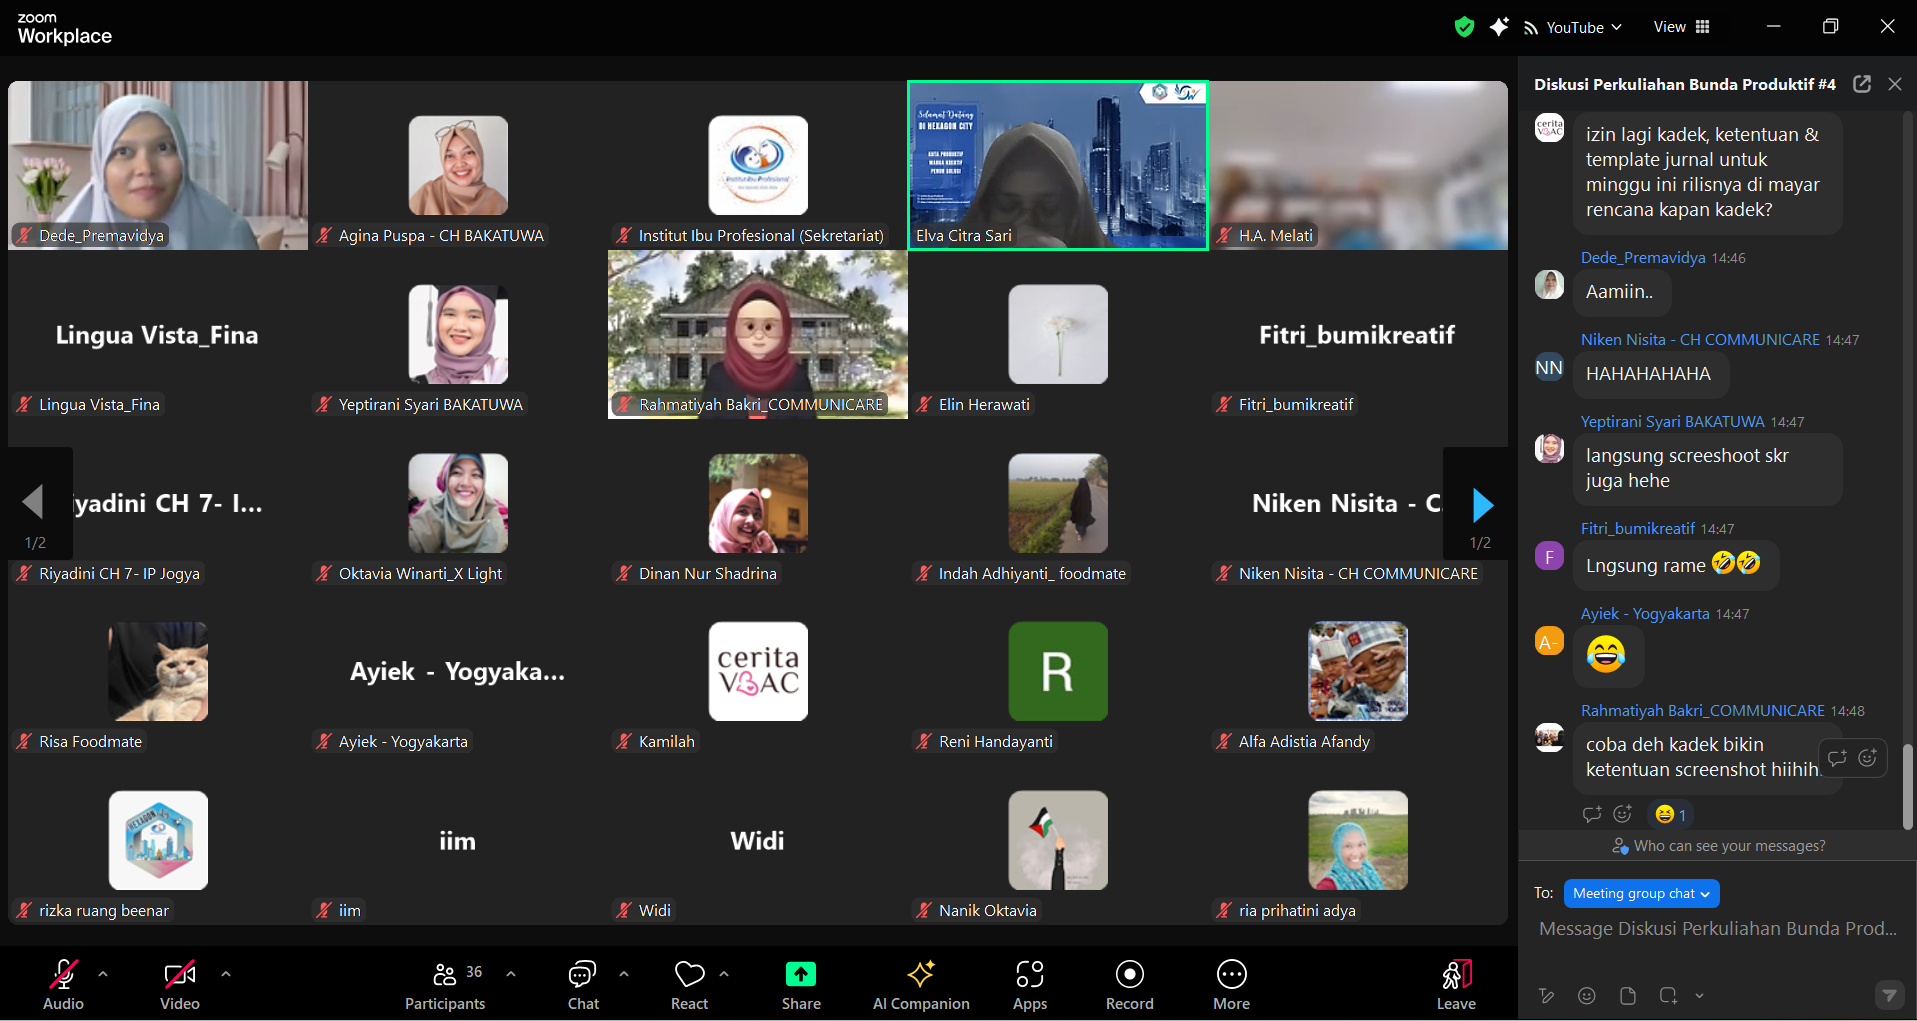
Task: Expand React options caret
Action: [724, 973]
